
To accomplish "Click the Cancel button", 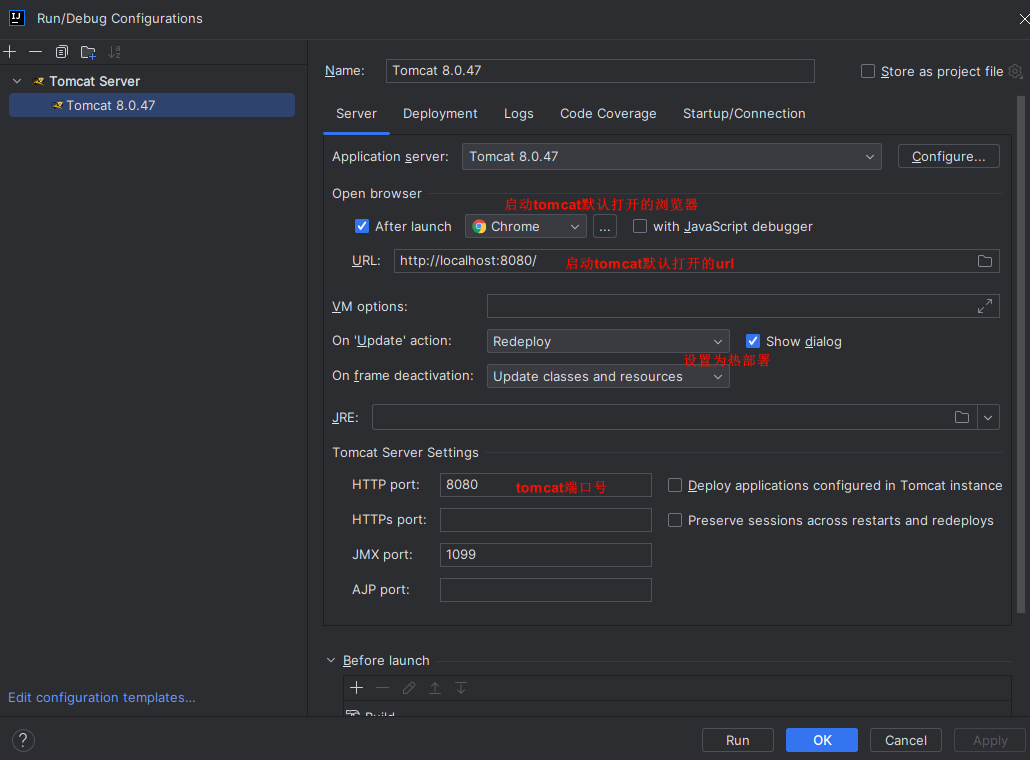I will pos(906,740).
